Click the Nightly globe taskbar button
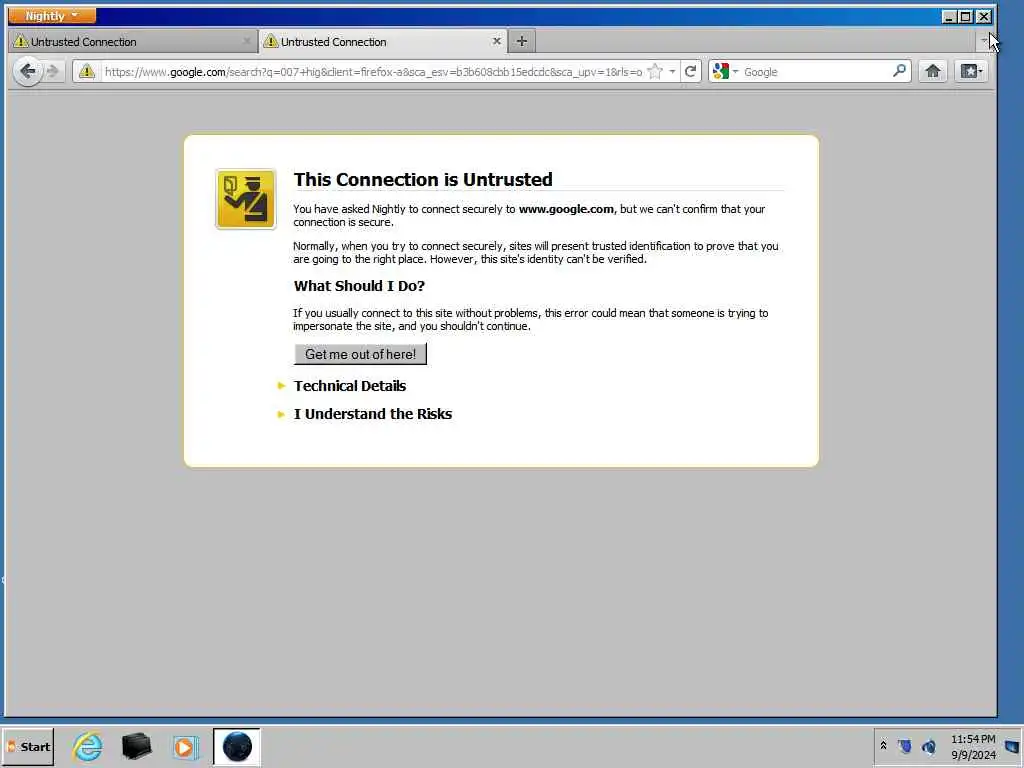This screenshot has width=1024, height=768. 236,746
